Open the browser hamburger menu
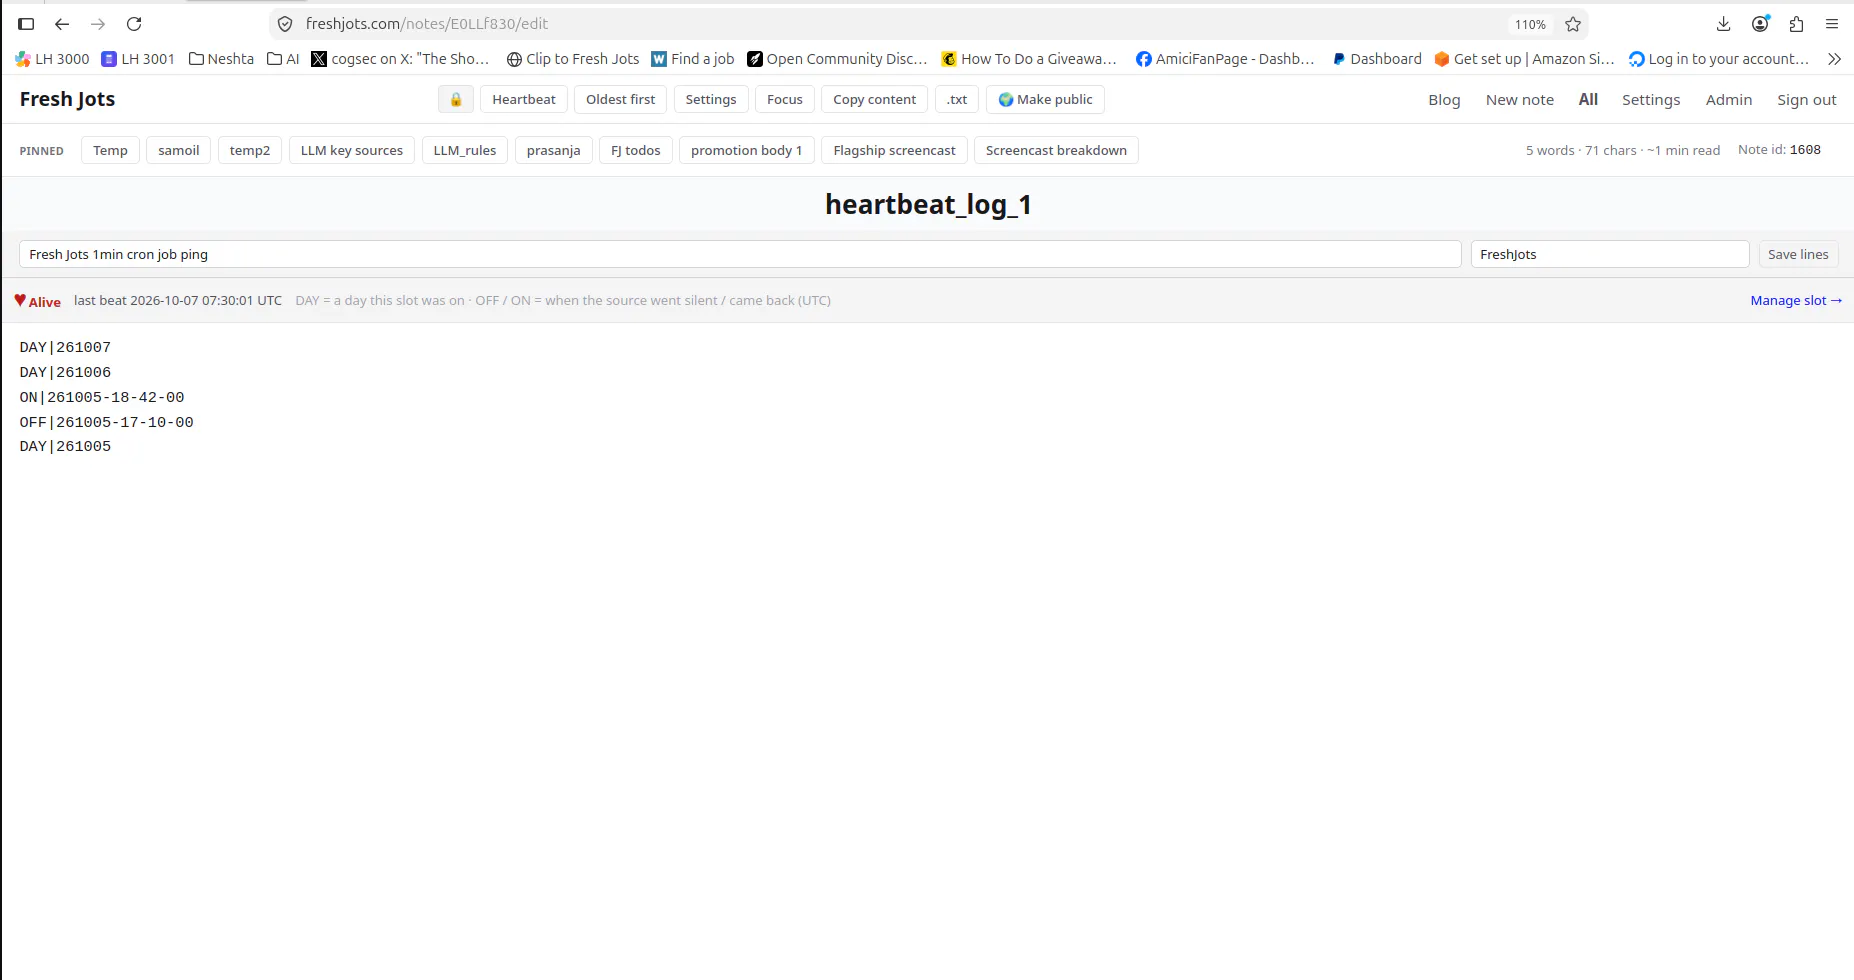 1832,24
